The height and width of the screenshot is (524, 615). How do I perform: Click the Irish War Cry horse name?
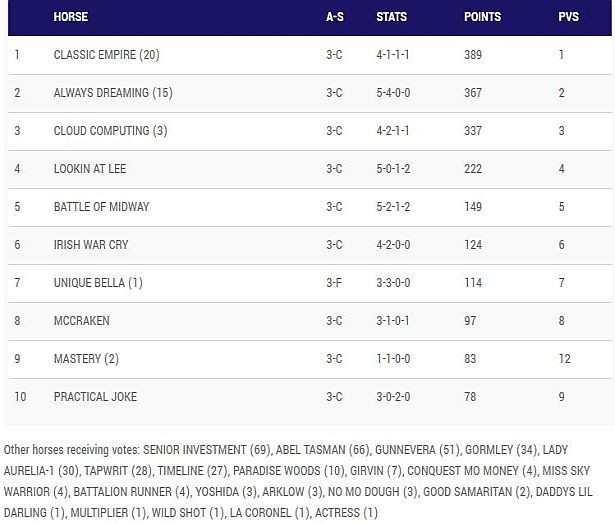pos(91,245)
